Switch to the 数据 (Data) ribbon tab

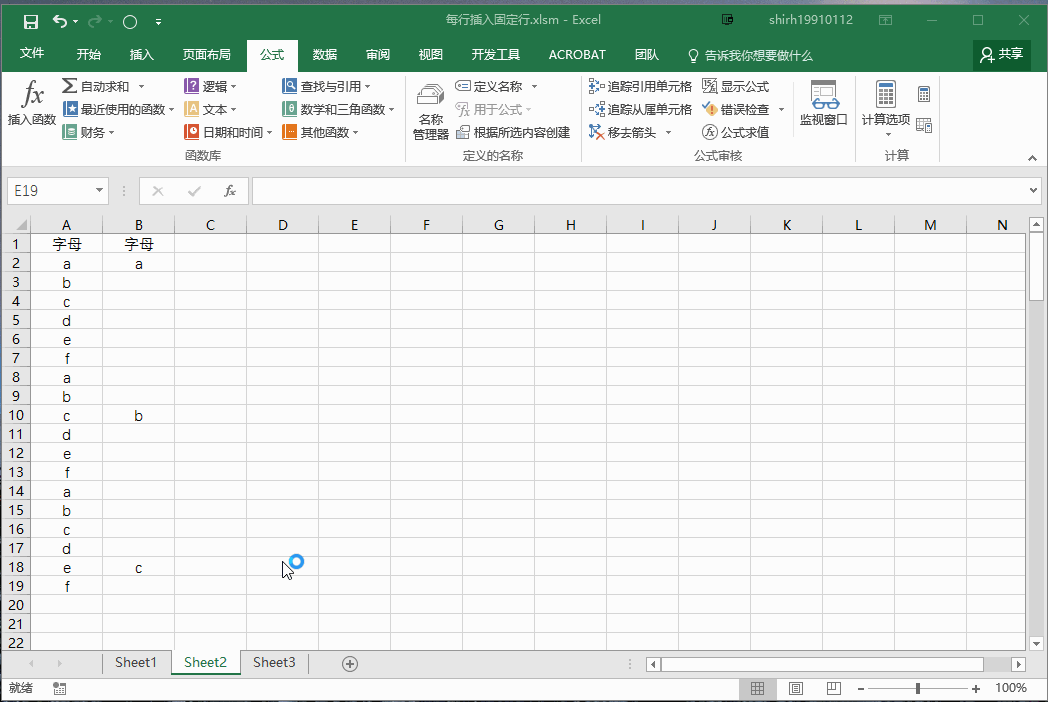click(324, 55)
